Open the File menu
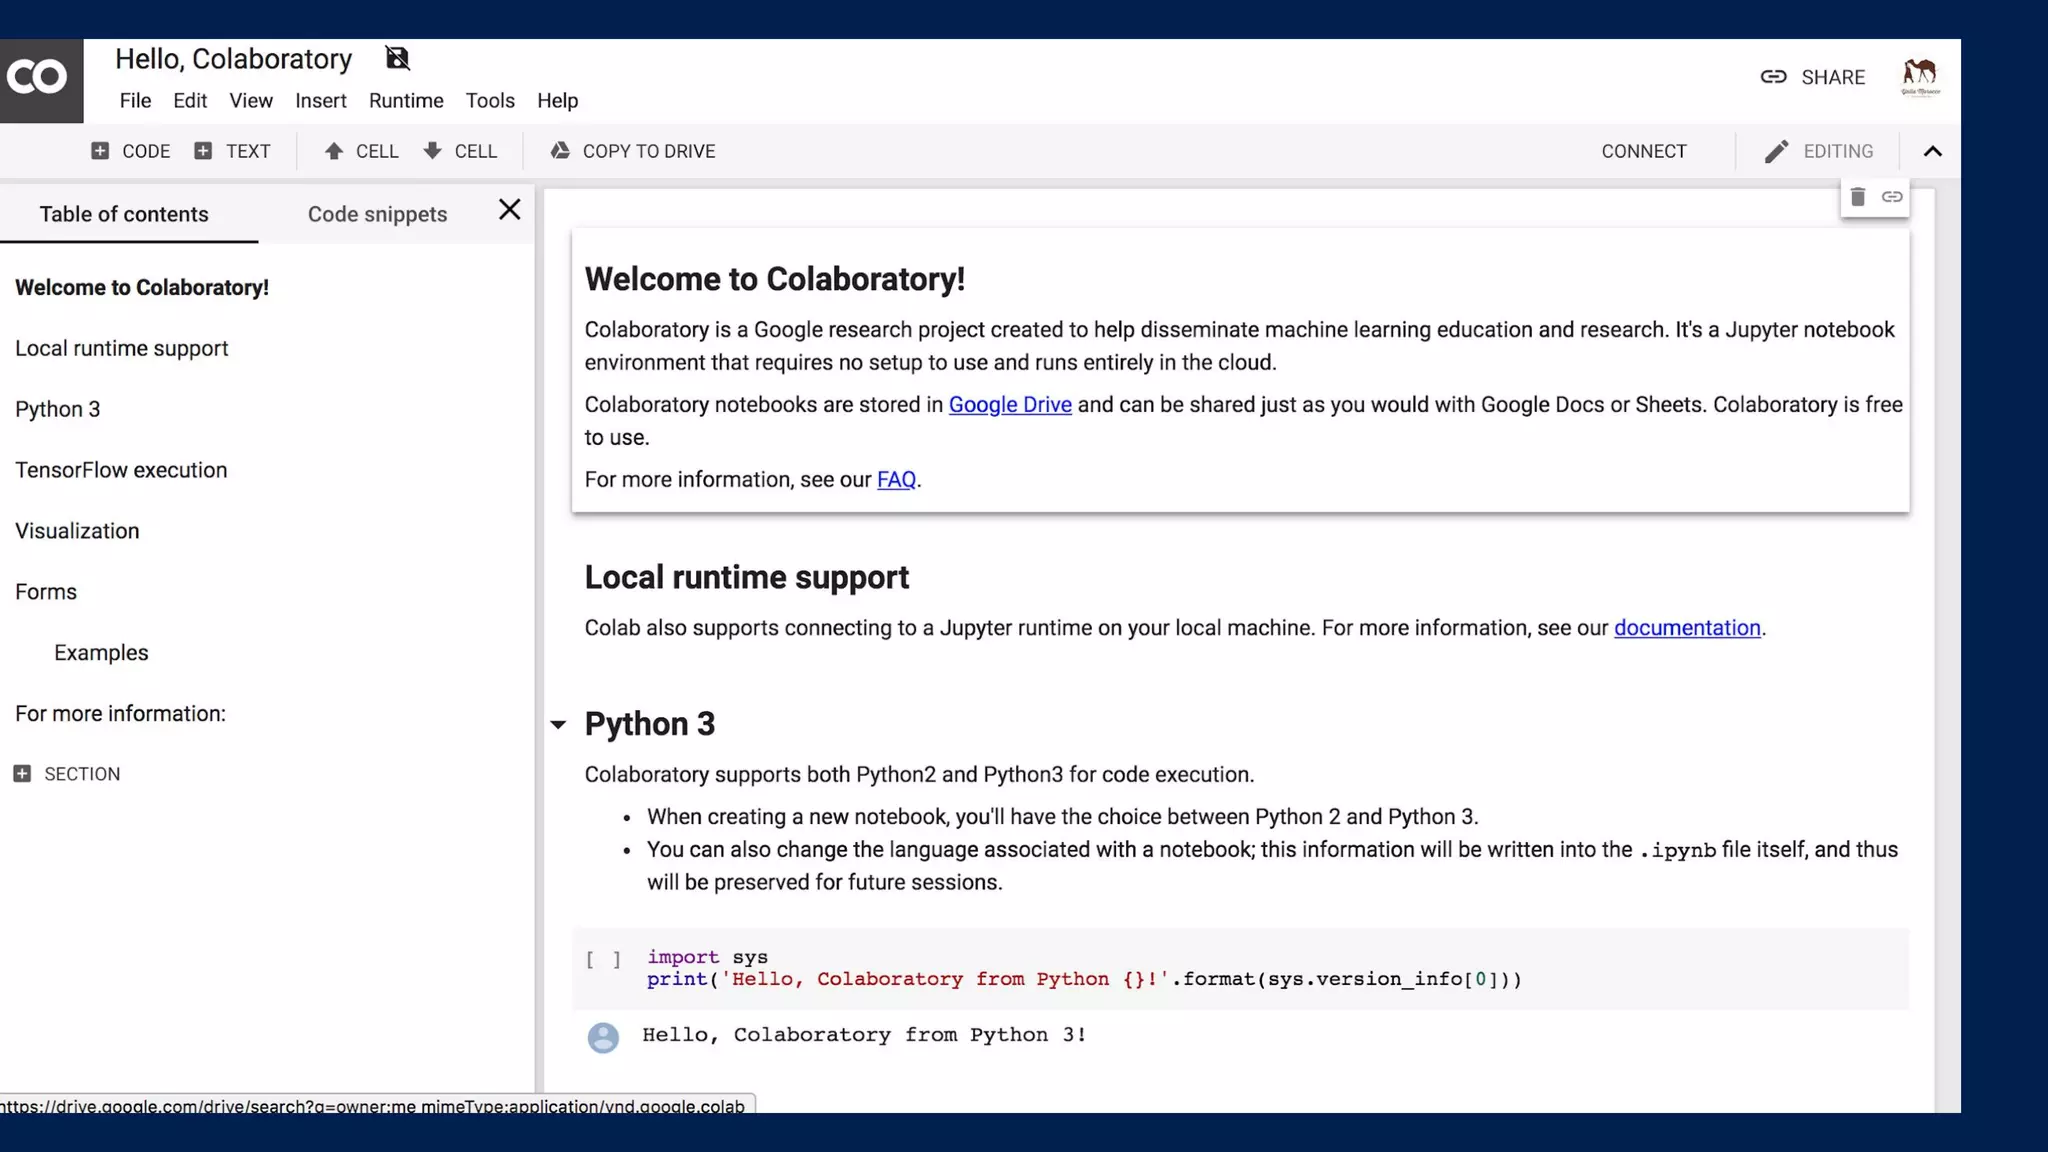The image size is (2048, 1152). click(x=135, y=101)
